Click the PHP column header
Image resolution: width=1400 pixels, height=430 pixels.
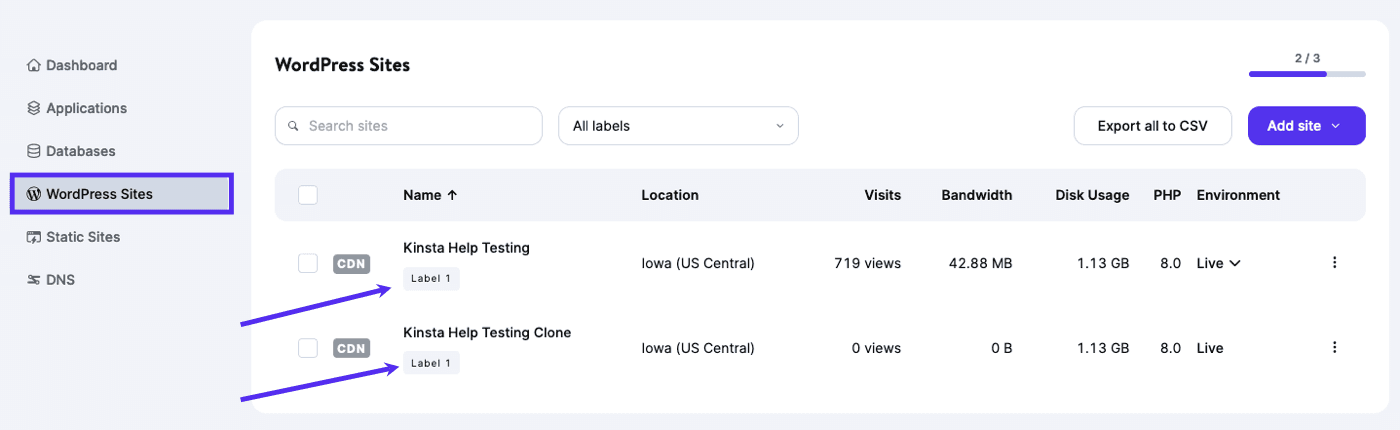click(1167, 195)
